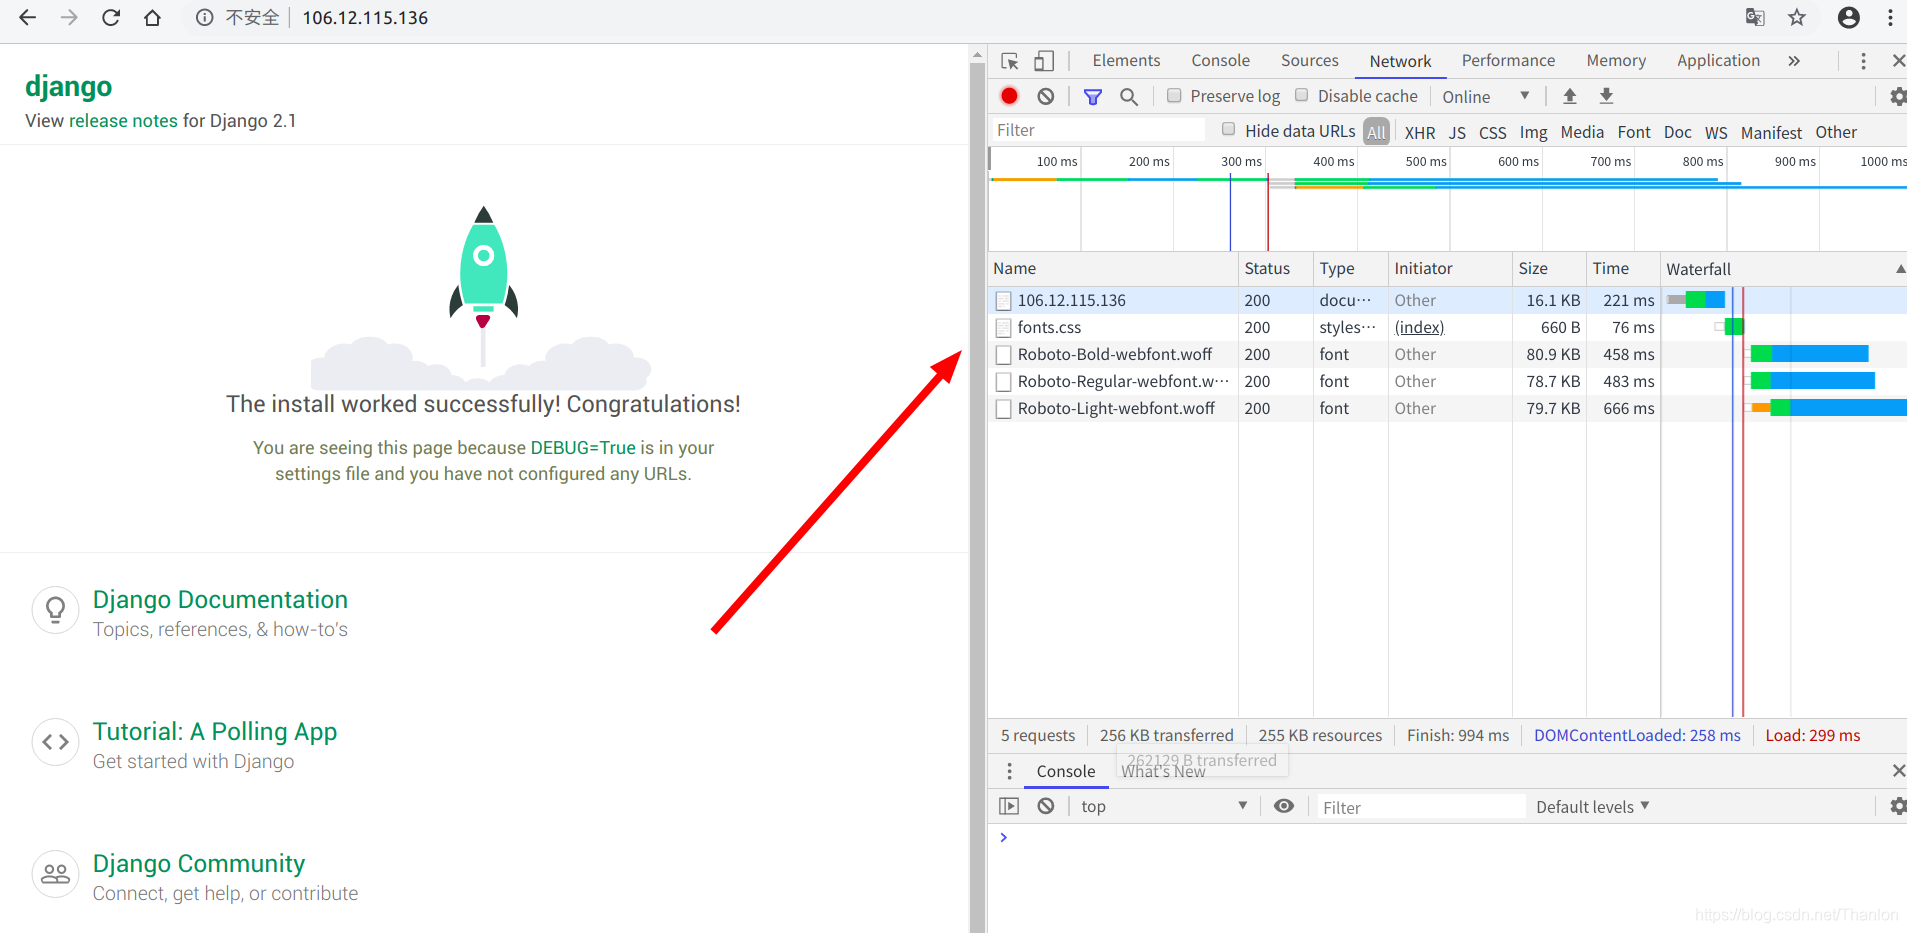1907x933 pixels.
Task: Click the network Filter input field
Action: [x=1098, y=130]
